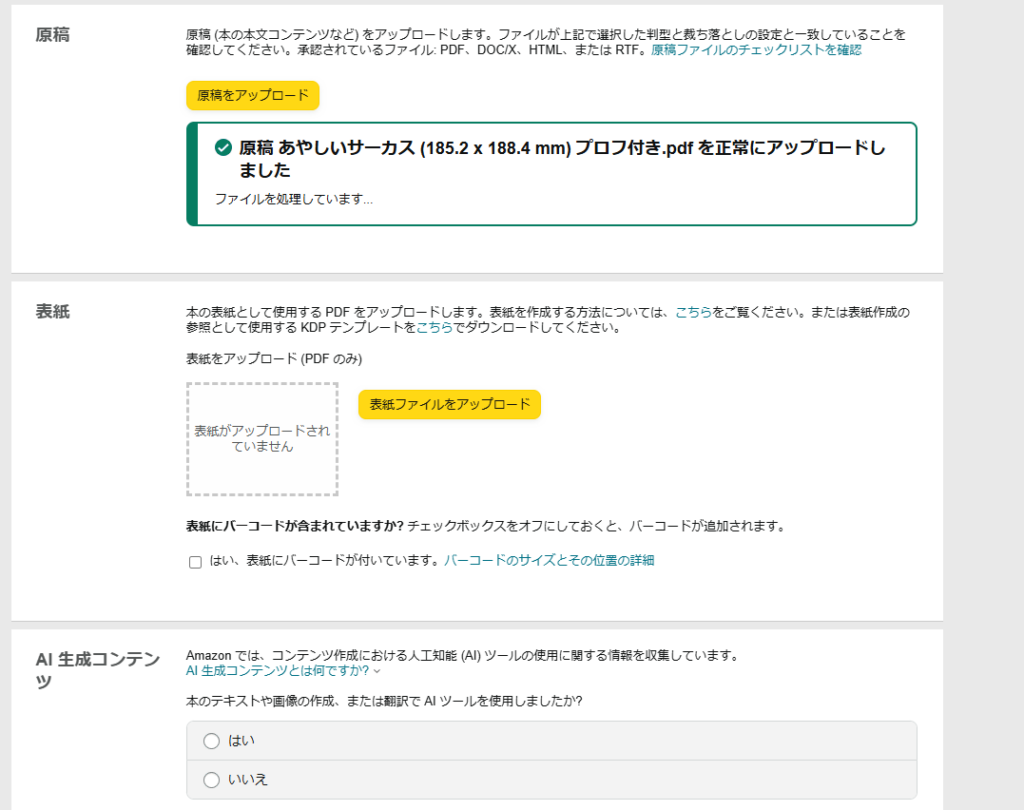Click the AI 生成コンテンツ section heading
The height and width of the screenshot is (810, 1024).
click(x=98, y=670)
